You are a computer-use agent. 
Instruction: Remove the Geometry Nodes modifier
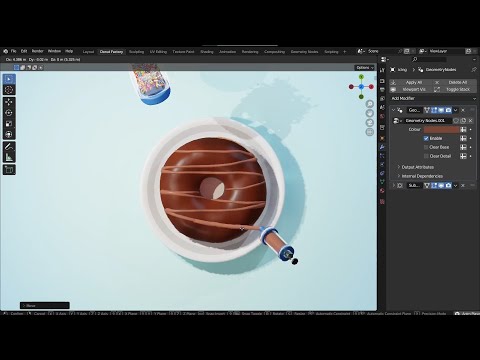[463, 110]
